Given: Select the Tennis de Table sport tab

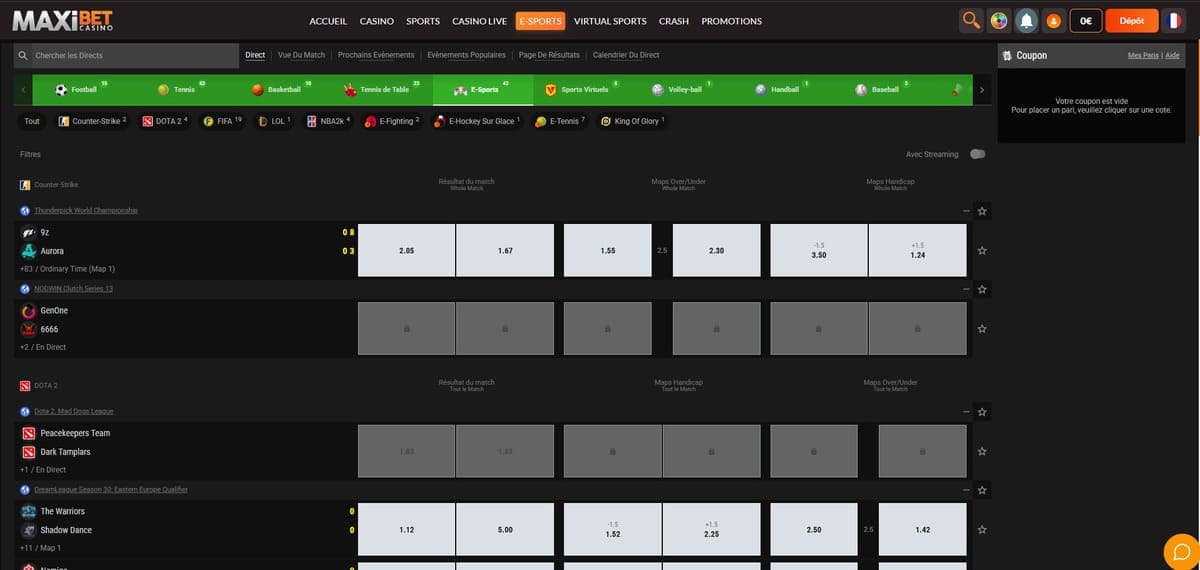Looking at the screenshot, I should [x=384, y=89].
